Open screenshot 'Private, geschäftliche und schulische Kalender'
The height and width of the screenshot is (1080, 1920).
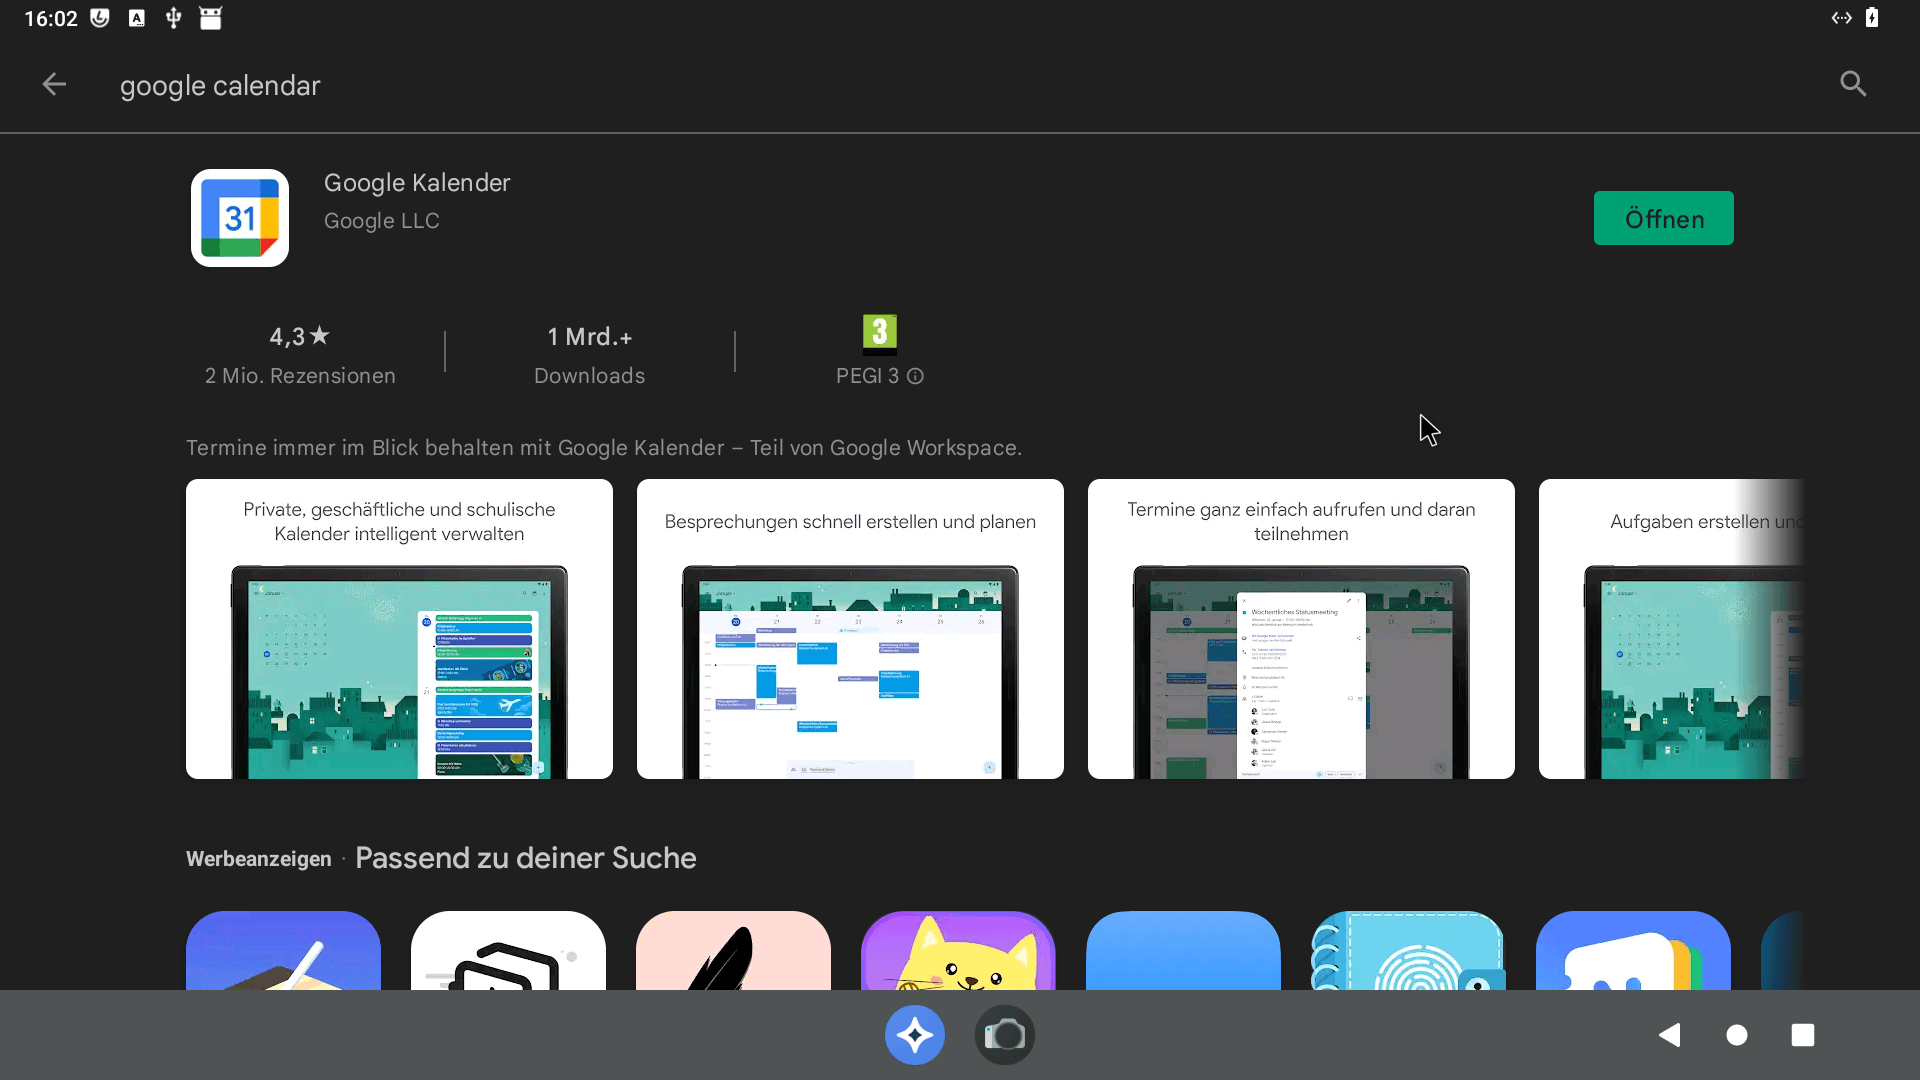399,629
